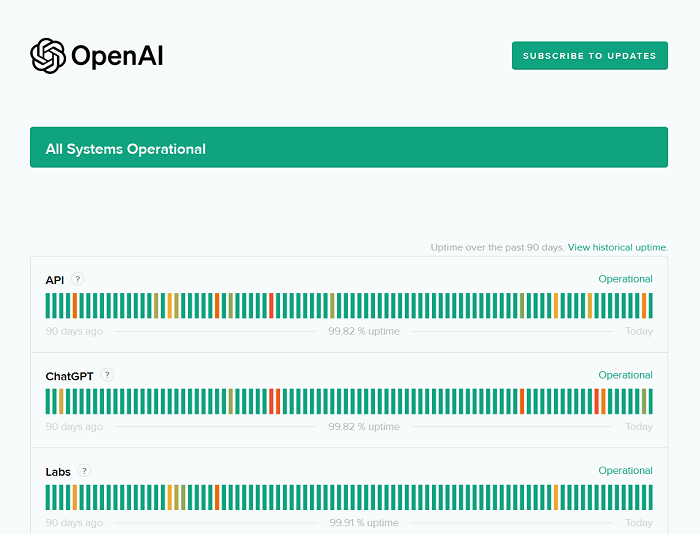This screenshot has width=700, height=534.
Task: Click the last (today) bar in API timeline
Action: pos(650,306)
